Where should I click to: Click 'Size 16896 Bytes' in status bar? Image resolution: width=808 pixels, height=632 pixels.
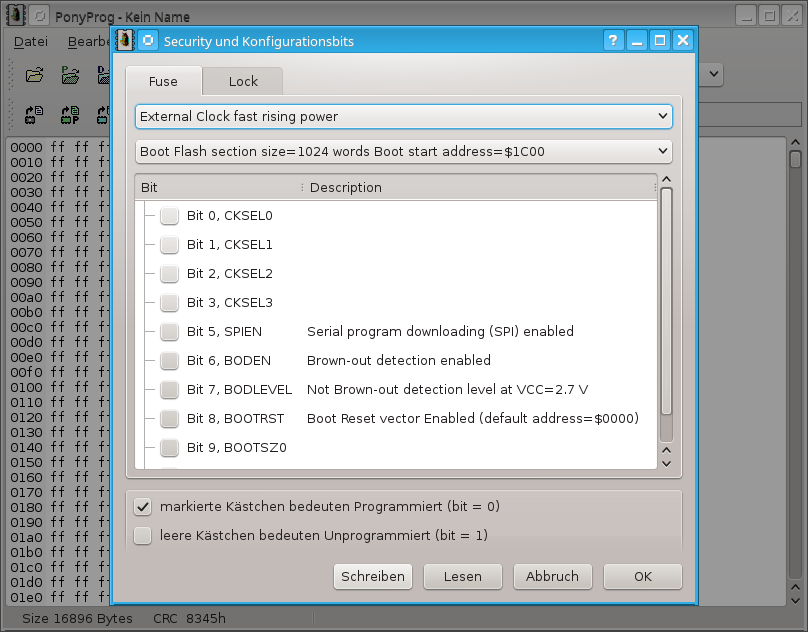pos(77,619)
